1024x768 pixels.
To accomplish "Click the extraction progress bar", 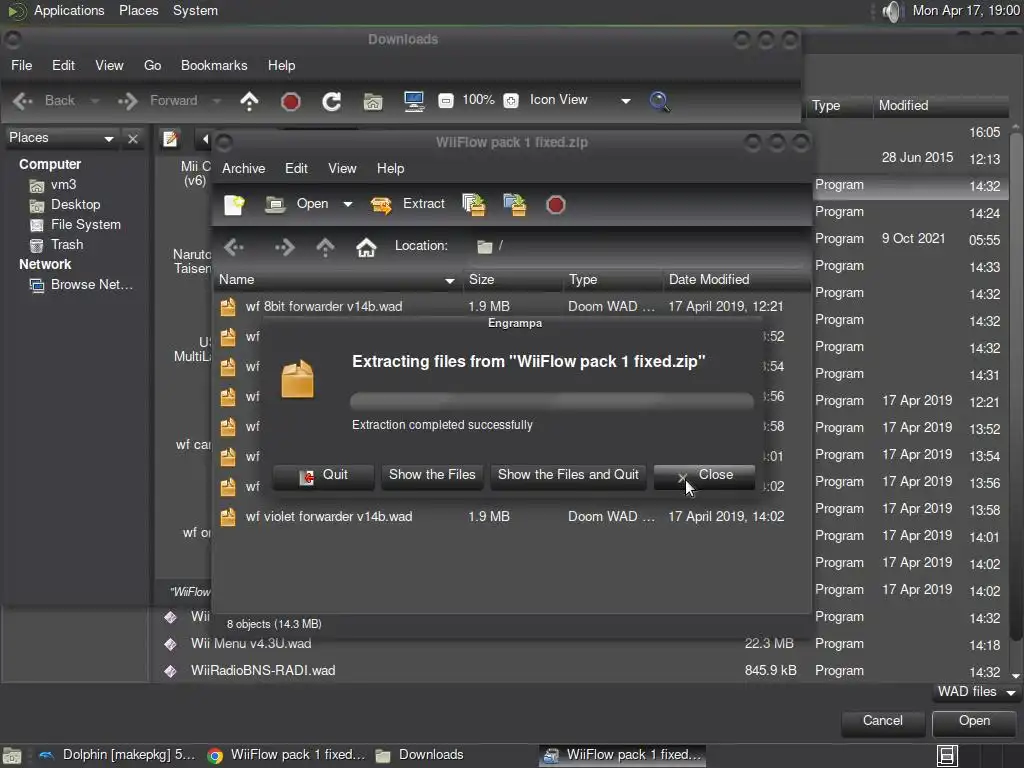I will (552, 400).
